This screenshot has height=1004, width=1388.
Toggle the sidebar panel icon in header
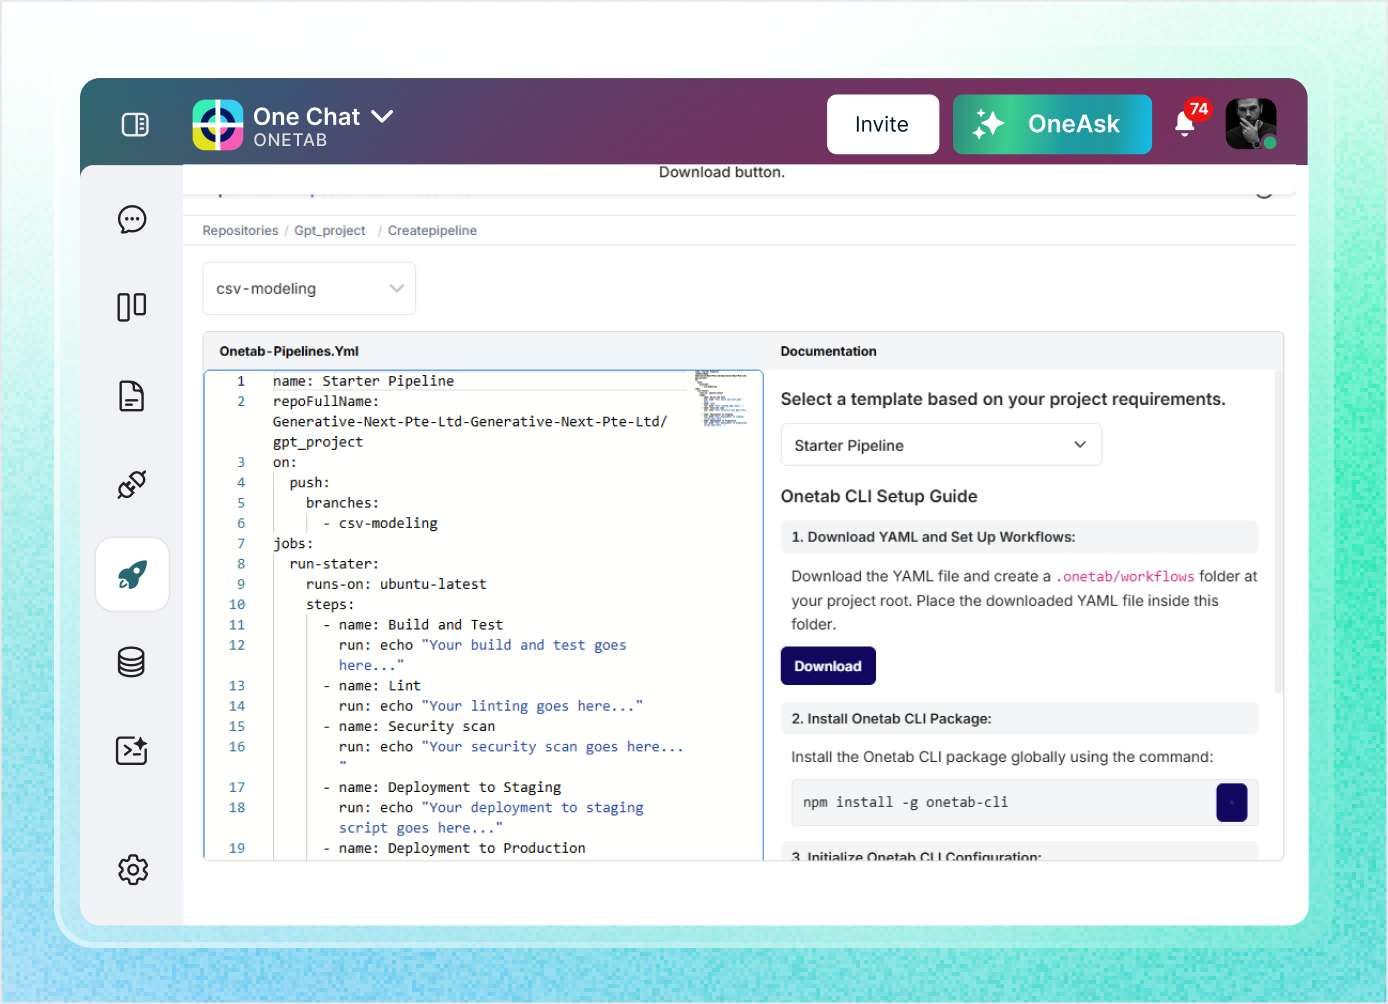click(135, 124)
